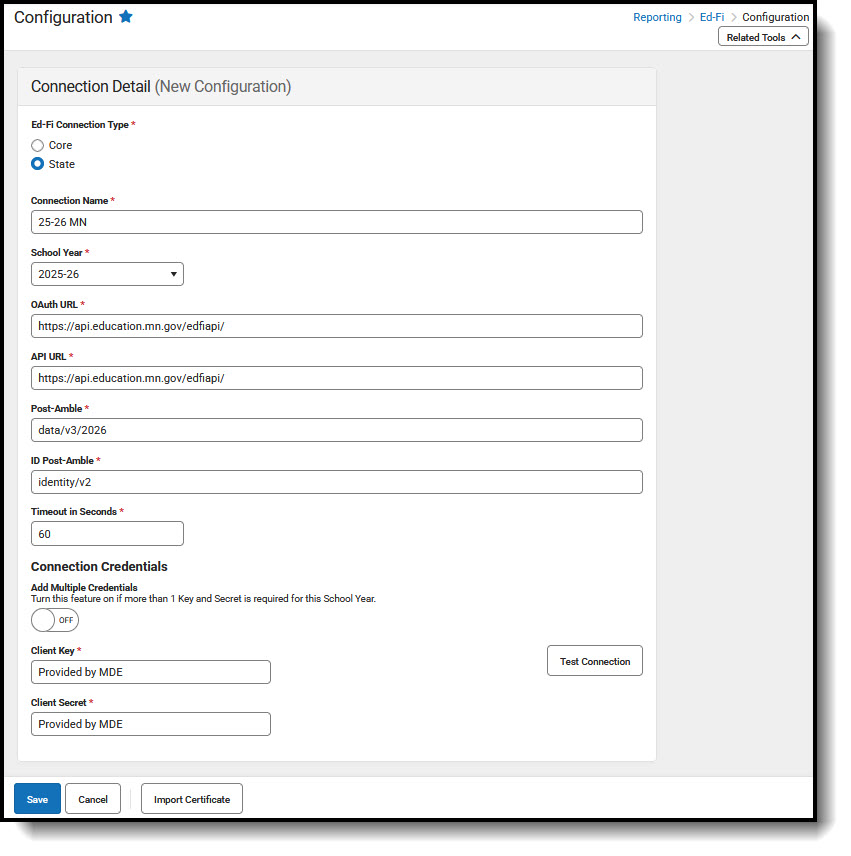Select the Core connection type radio button
Viewport: 851px width, 856px height.
tap(38, 145)
